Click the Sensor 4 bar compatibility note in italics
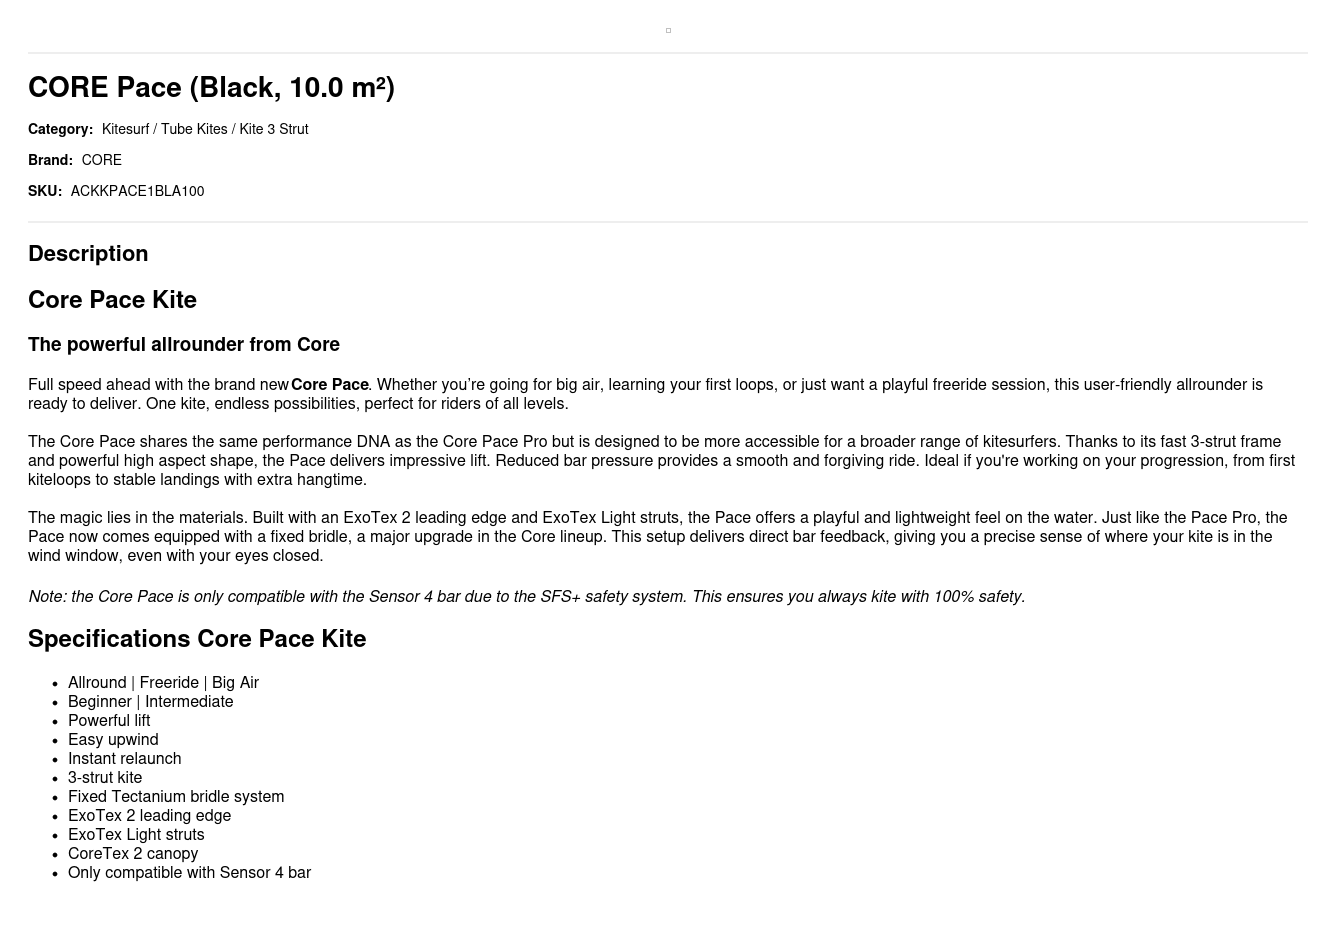The width and height of the screenshot is (1328, 928). click(x=526, y=597)
